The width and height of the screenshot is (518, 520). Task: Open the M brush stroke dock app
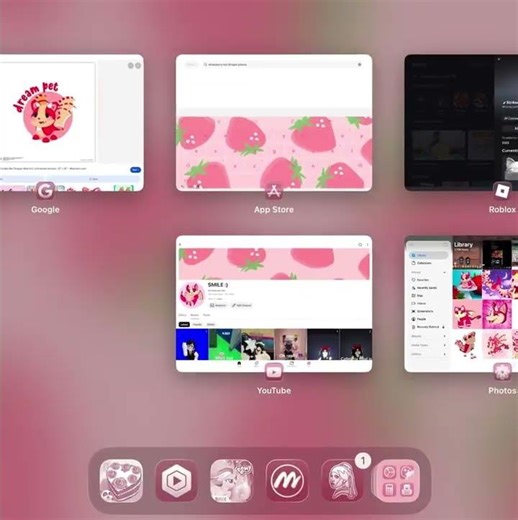point(287,480)
